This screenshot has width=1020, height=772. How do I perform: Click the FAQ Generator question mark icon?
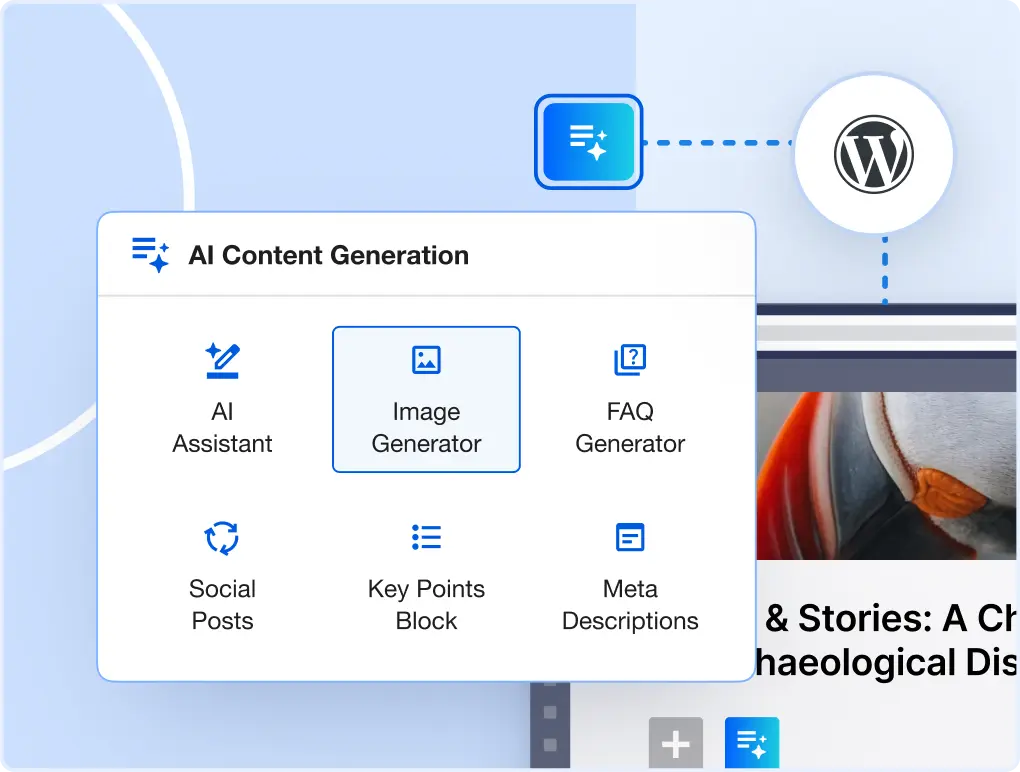pos(630,360)
